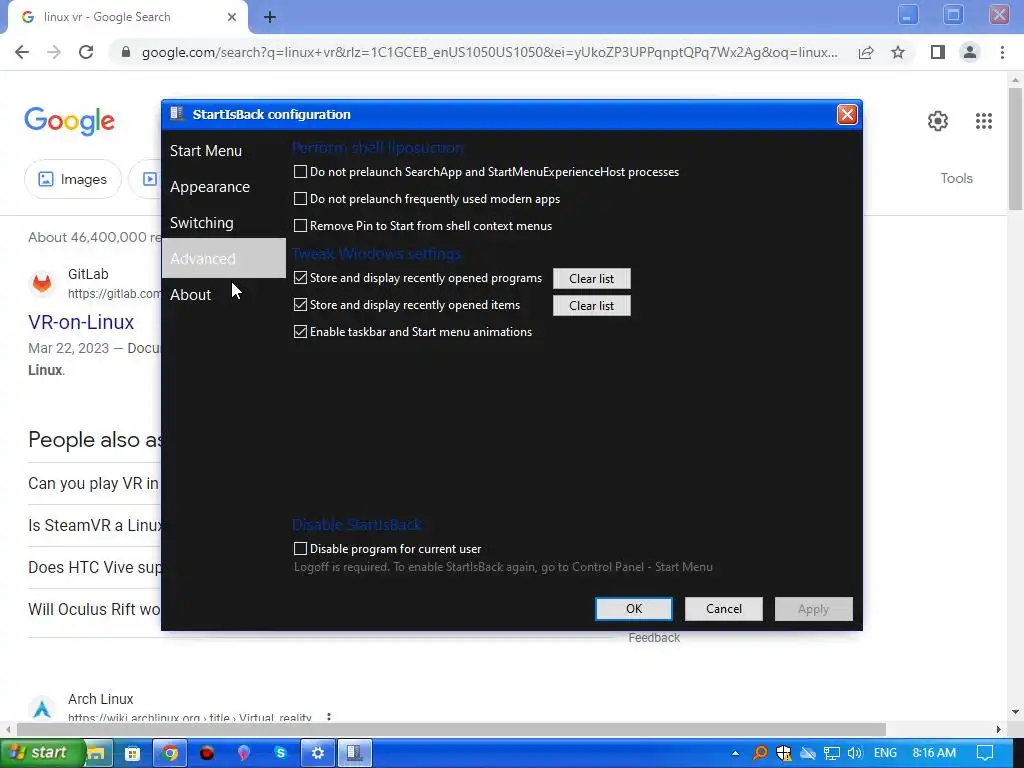Click Feedback link below questions
The height and width of the screenshot is (768, 1024).
coord(654,638)
